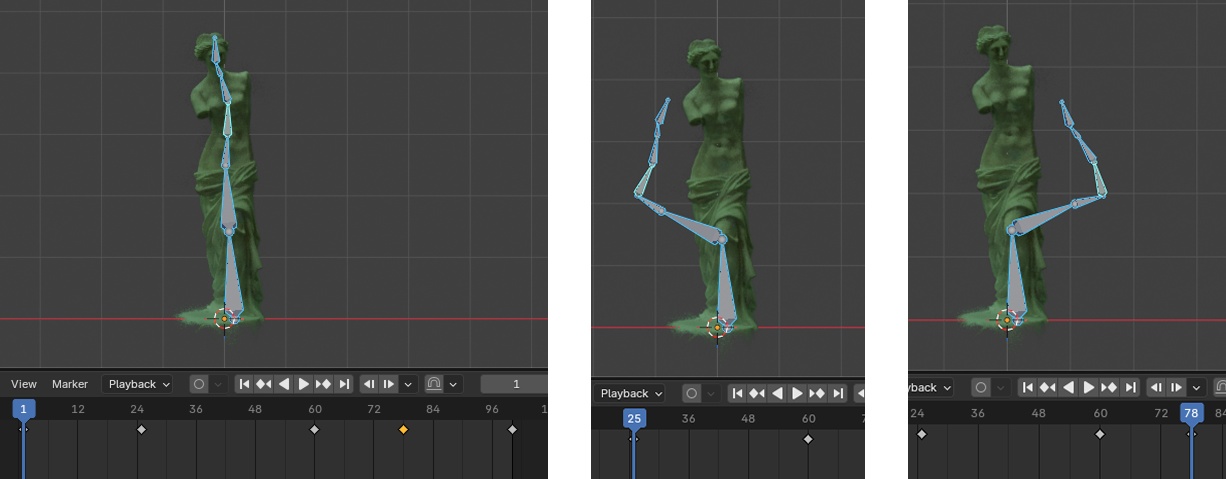Click frame number 48 in frame 1 timeline ruler
Image resolution: width=1226 pixels, height=479 pixels.
pos(255,409)
